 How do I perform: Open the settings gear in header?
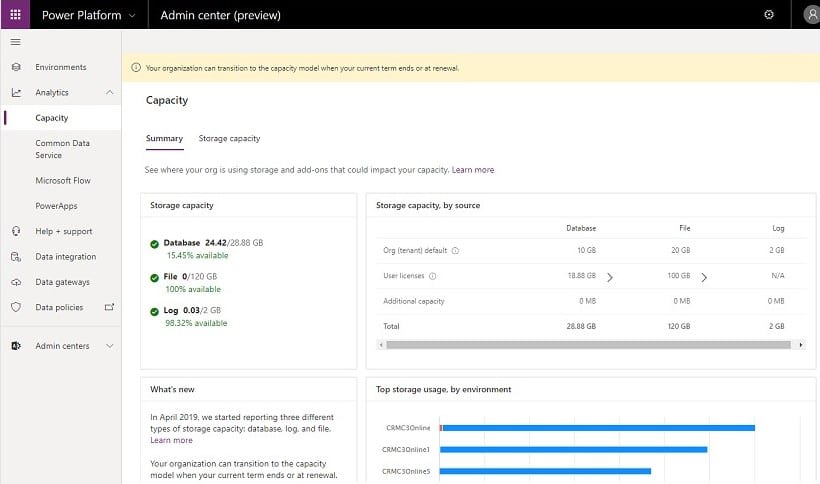tap(769, 15)
